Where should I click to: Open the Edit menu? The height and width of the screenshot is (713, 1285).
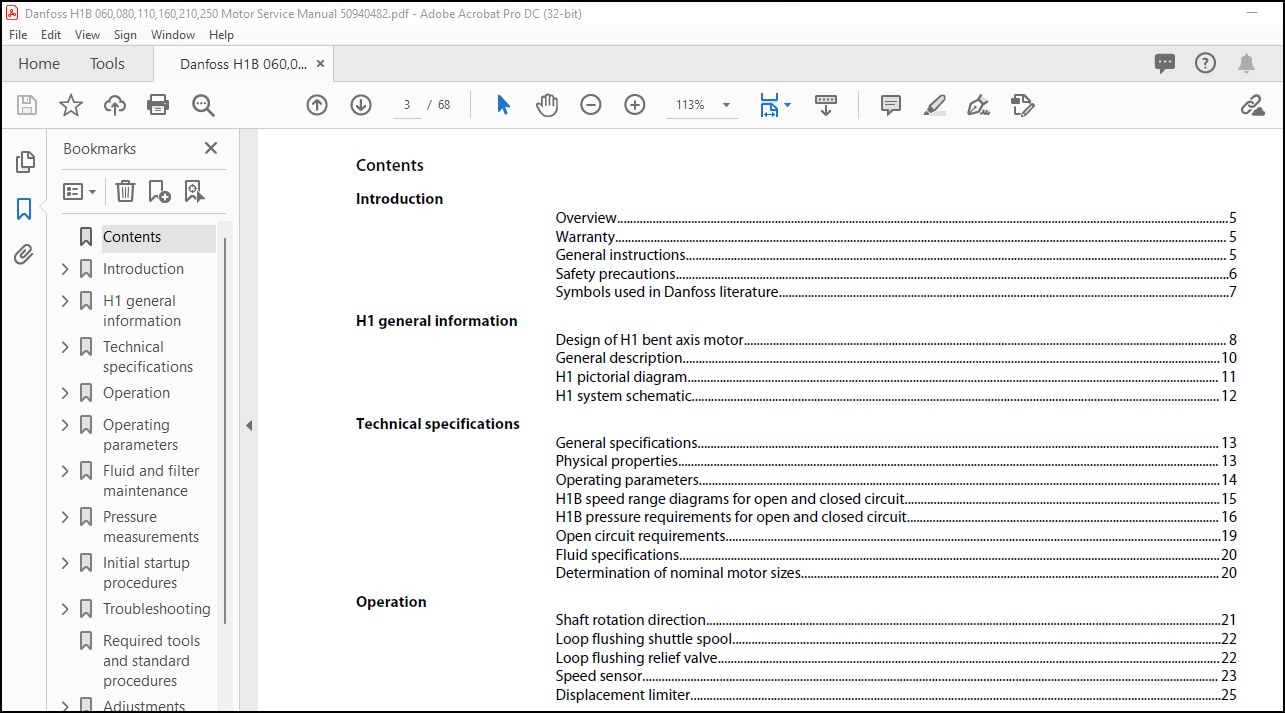(51, 34)
